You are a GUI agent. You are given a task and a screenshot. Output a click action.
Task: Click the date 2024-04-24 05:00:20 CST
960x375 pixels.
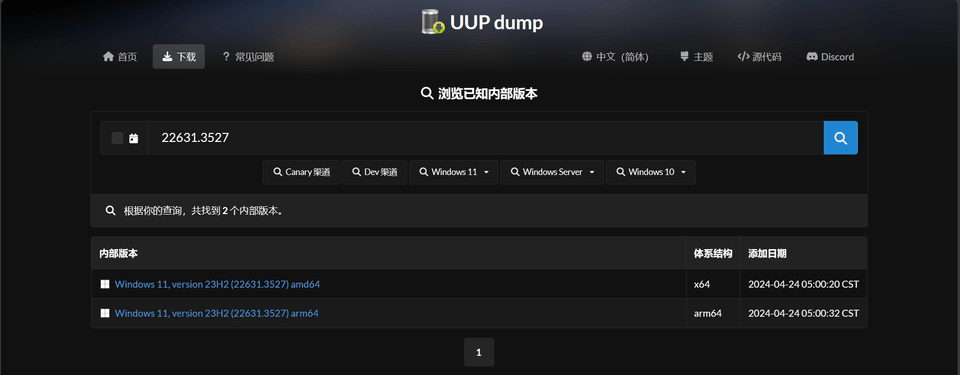[x=803, y=284]
